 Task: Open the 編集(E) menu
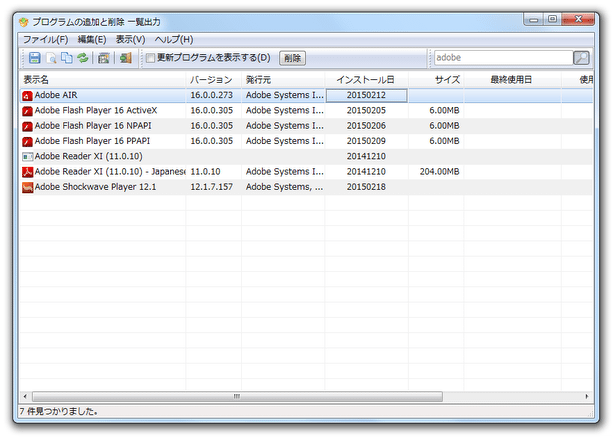[92, 39]
